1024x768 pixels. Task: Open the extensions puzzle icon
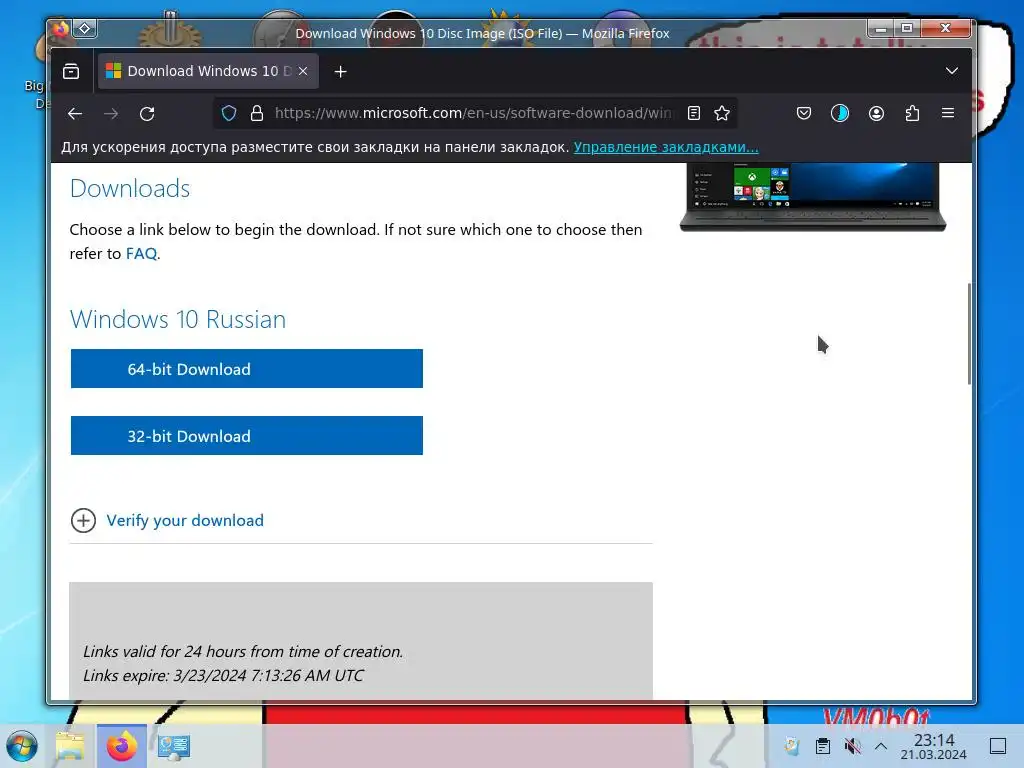pyautogui.click(x=912, y=114)
